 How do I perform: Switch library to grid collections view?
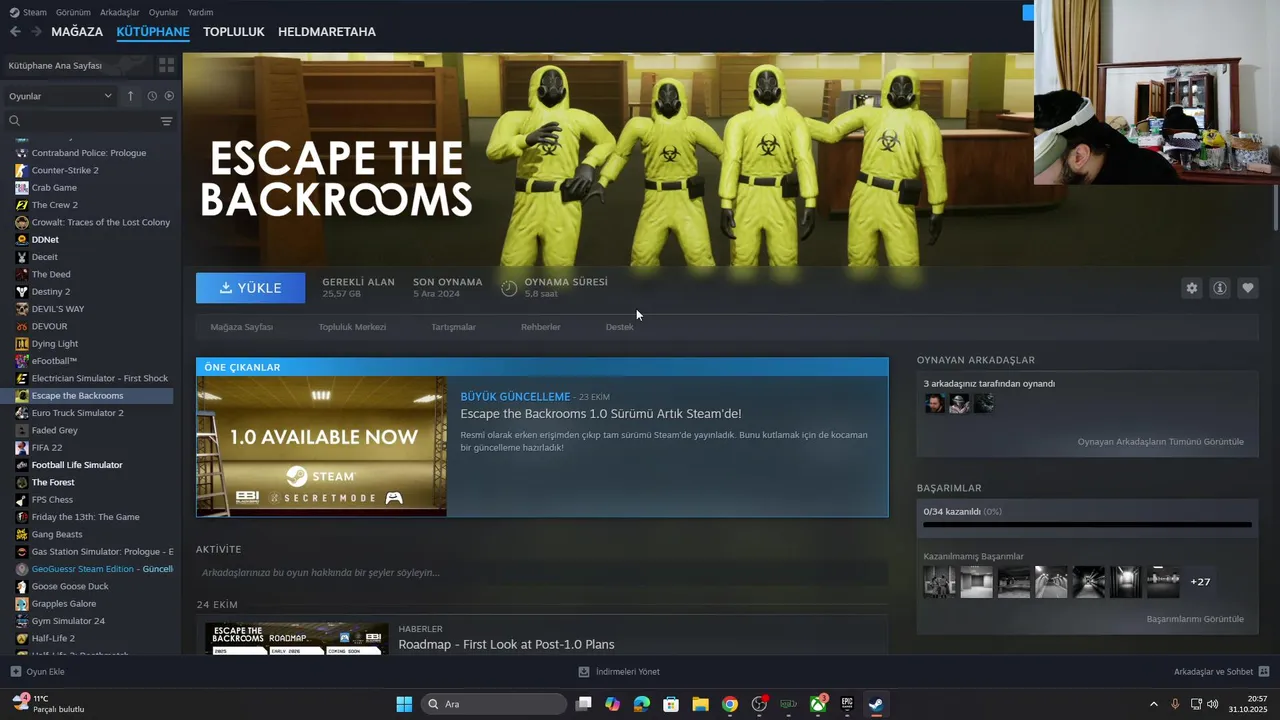pyautogui.click(x=166, y=65)
